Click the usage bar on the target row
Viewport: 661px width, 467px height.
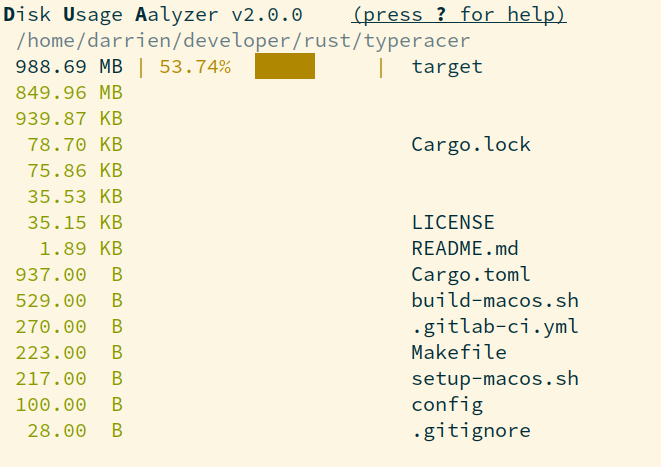click(285, 67)
